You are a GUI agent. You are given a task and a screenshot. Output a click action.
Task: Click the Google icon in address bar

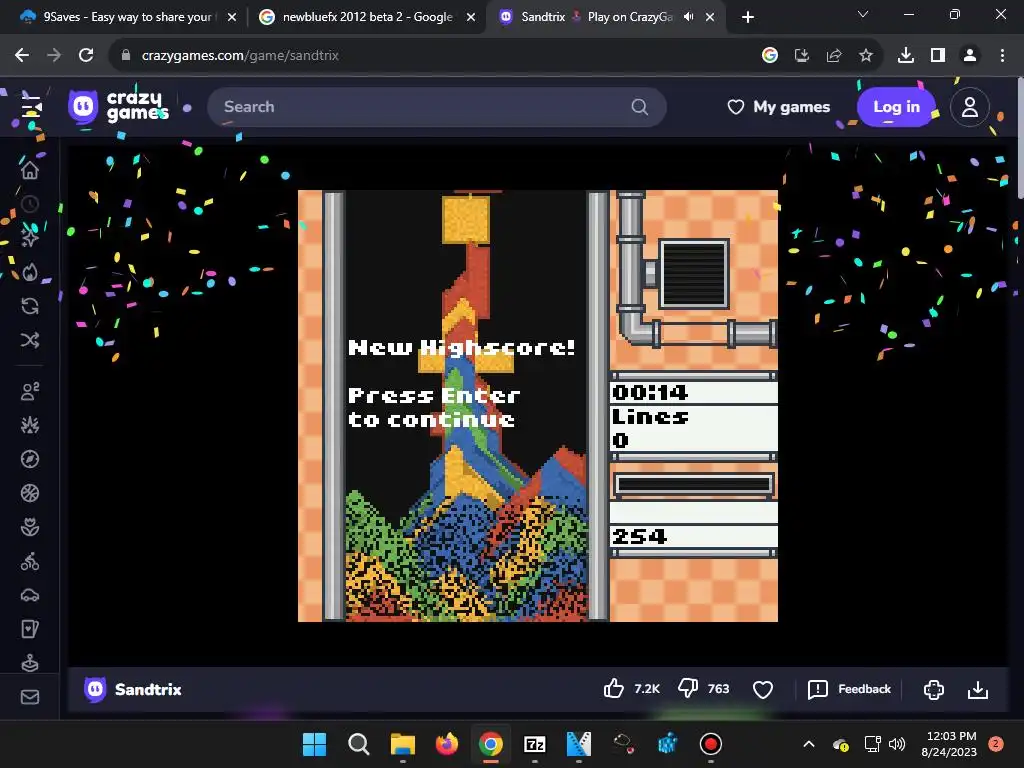coord(770,56)
